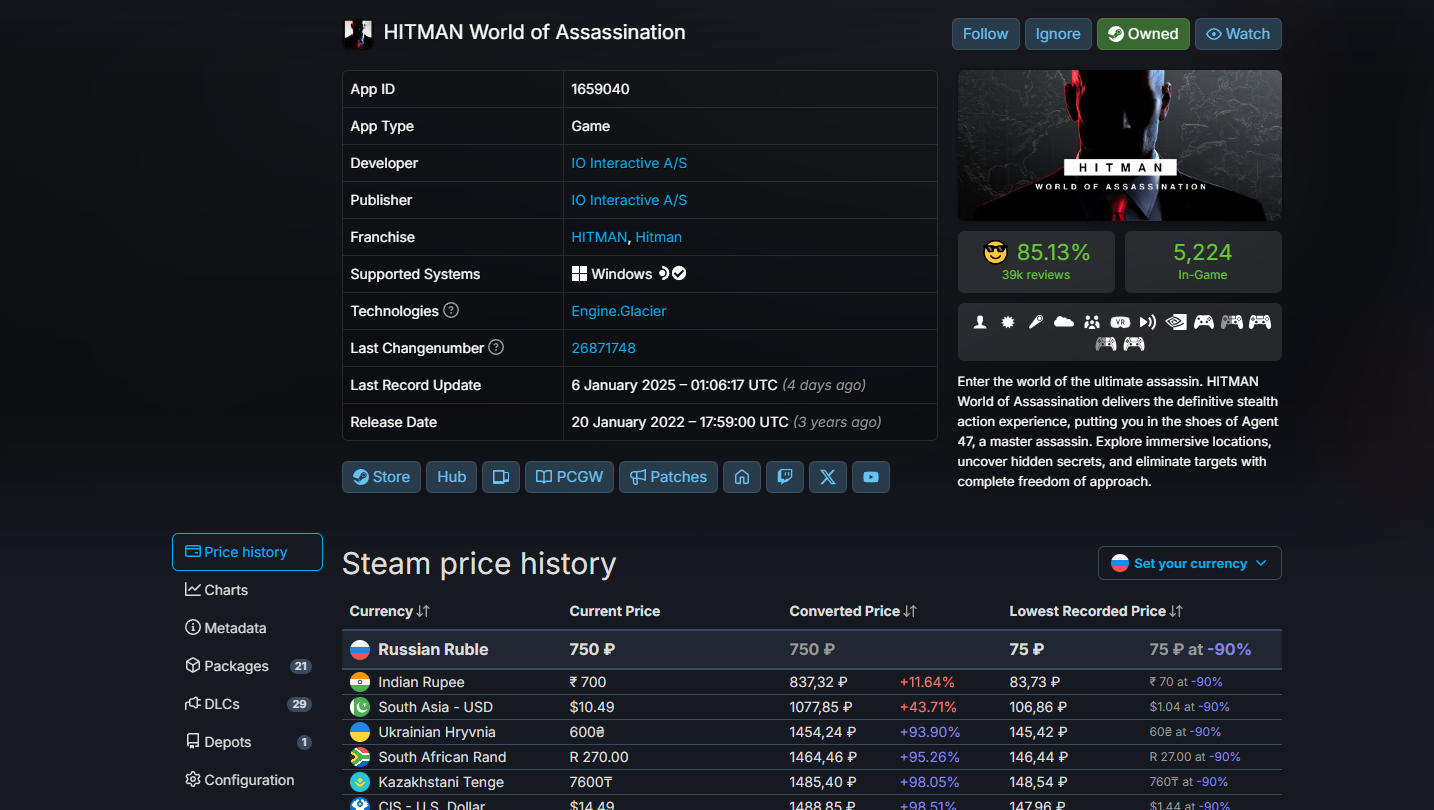Viewport: 1434px width, 810px height.
Task: Click the devices icon button beside Hub
Action: click(501, 477)
